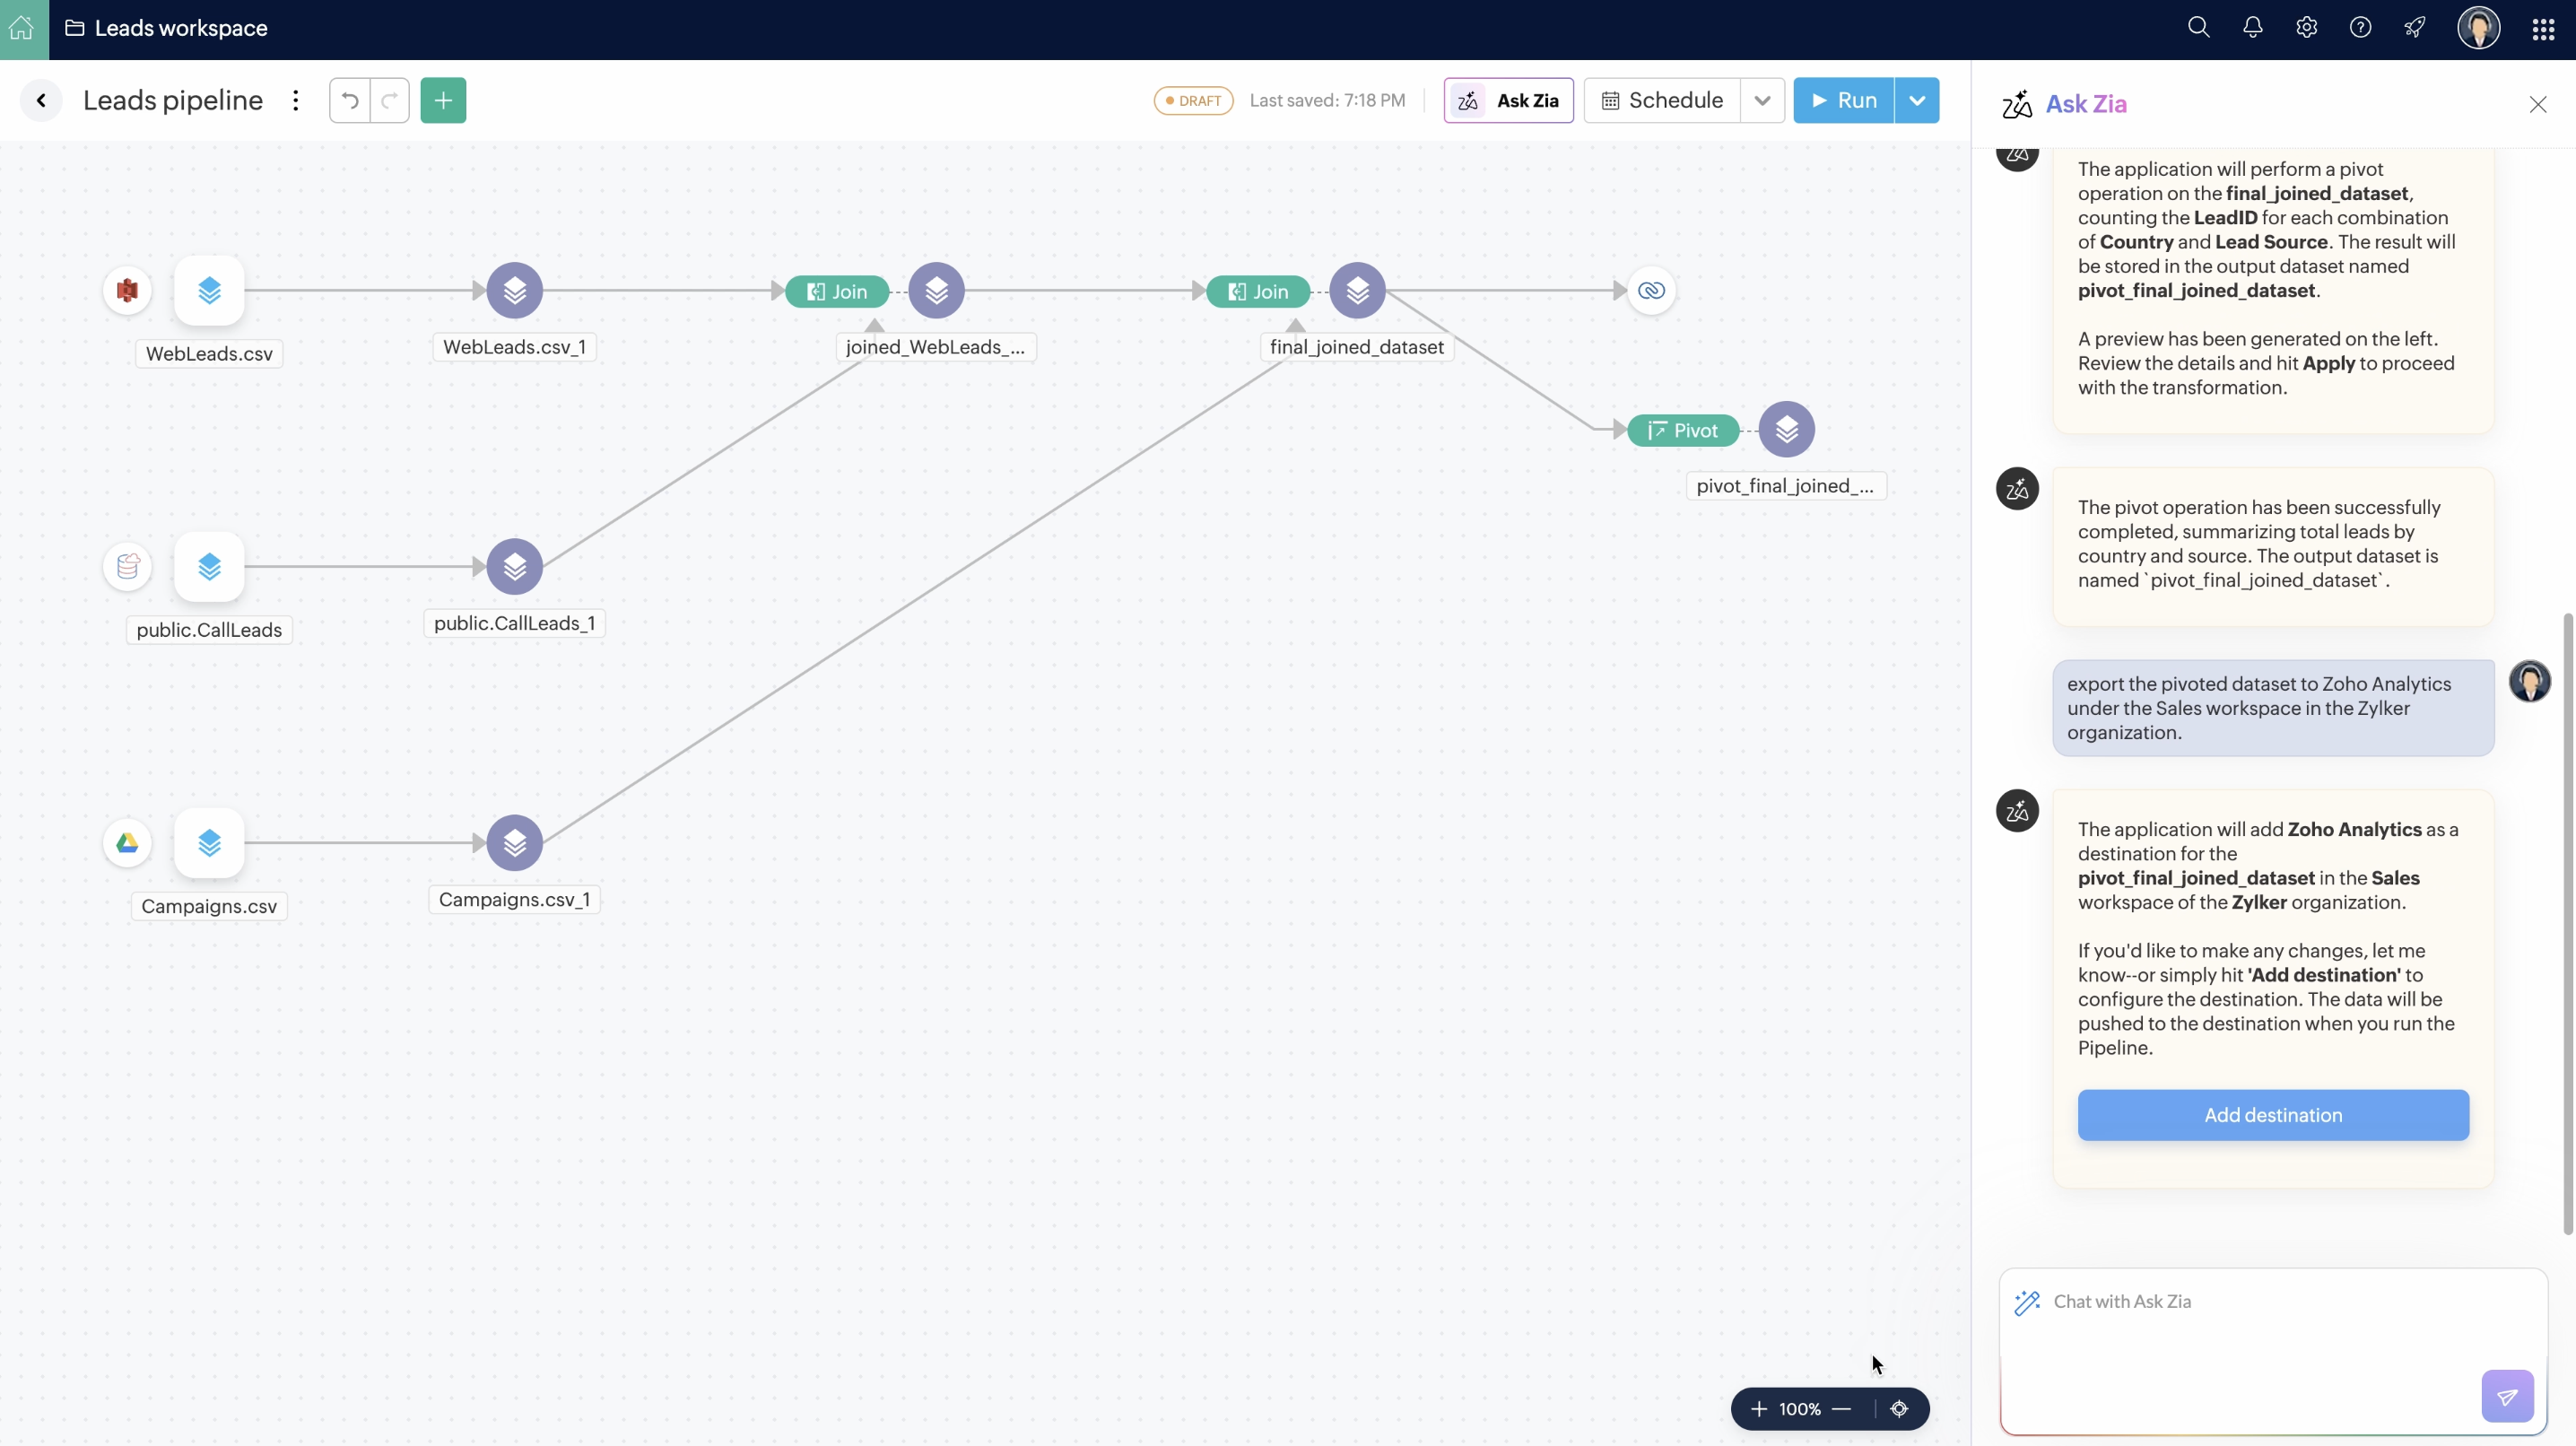
Task: Expand the Run options dropdown arrow
Action: coord(1916,100)
